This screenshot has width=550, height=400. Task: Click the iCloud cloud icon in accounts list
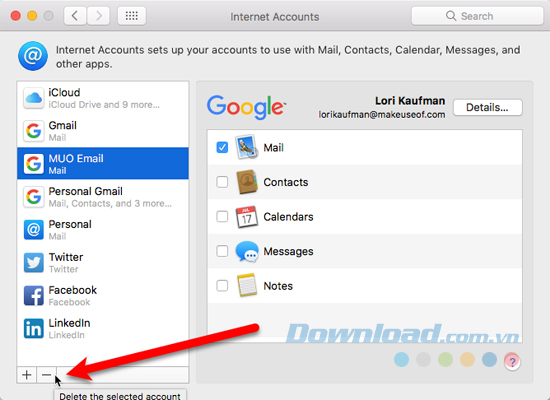pyautogui.click(x=34, y=98)
